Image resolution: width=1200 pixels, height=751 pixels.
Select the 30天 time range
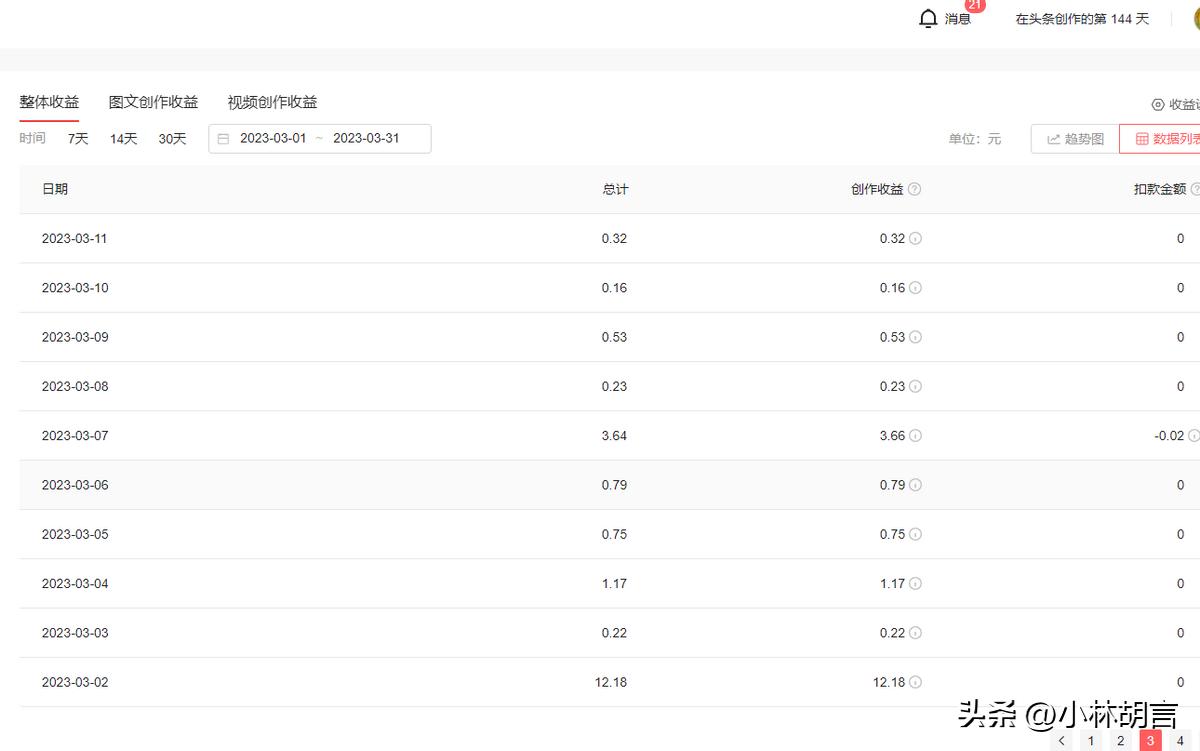point(172,139)
